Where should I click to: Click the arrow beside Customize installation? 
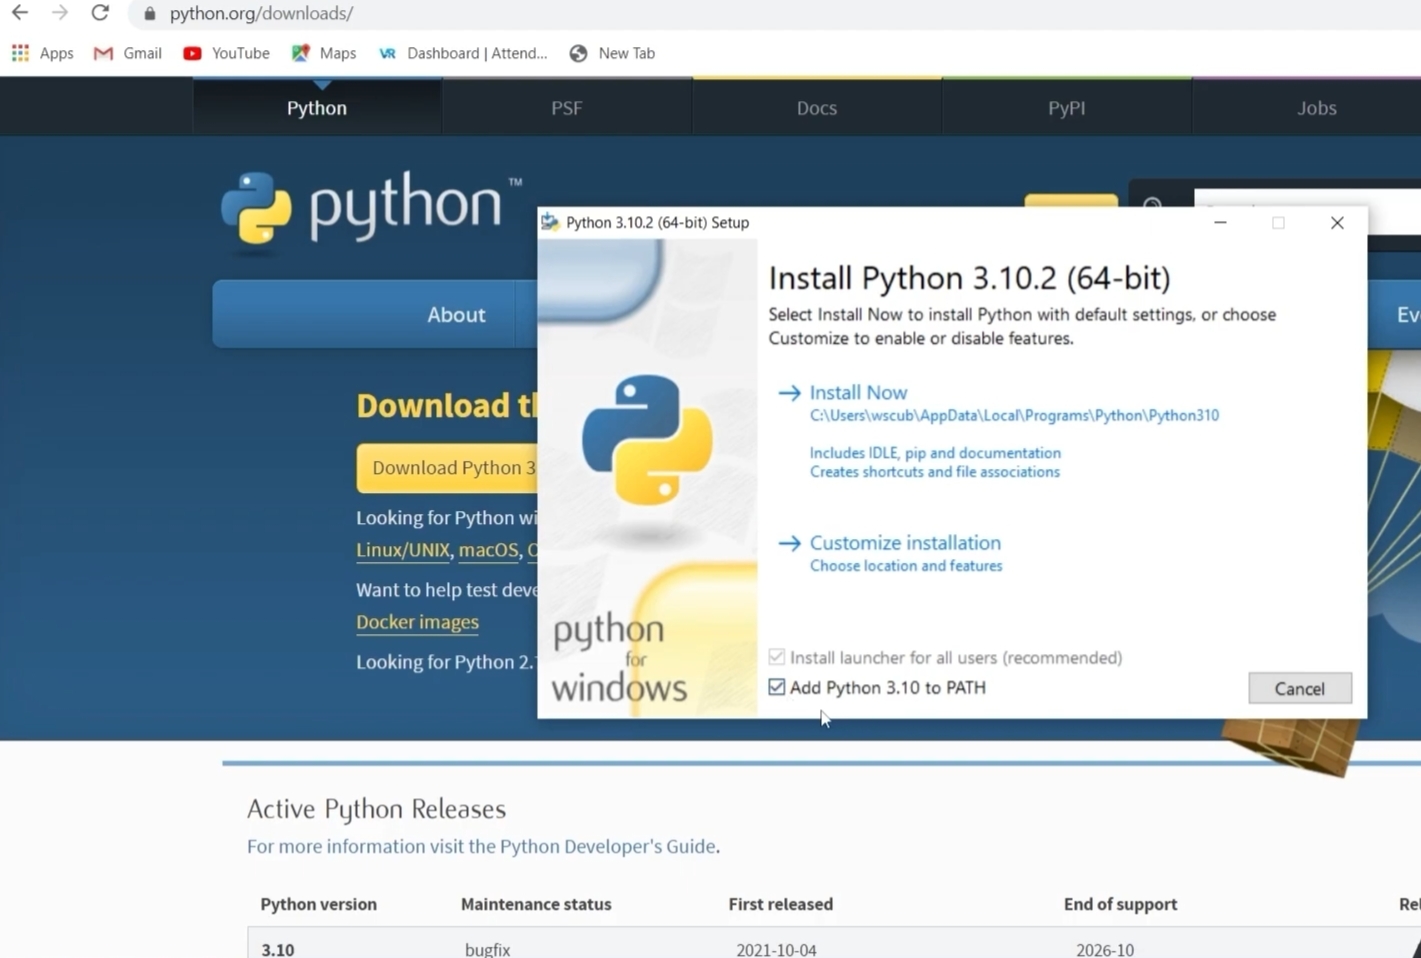click(x=789, y=543)
